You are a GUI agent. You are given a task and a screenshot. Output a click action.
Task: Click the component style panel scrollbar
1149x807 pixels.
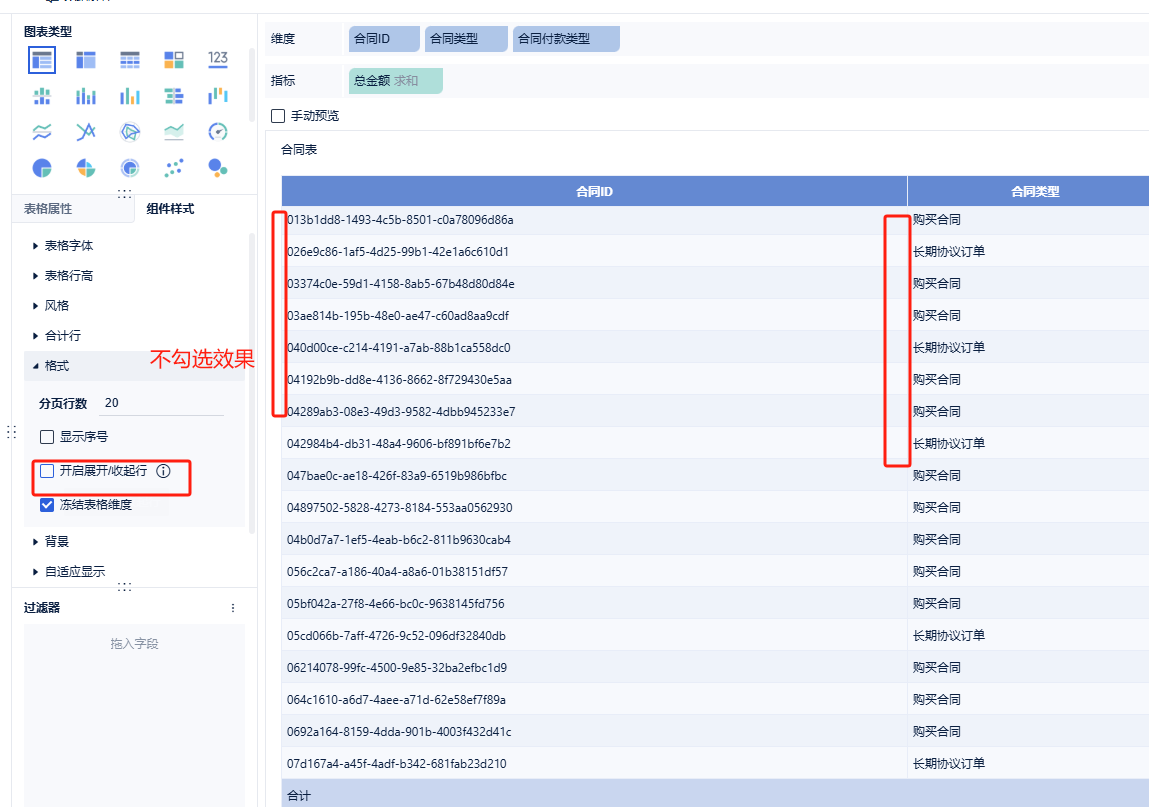click(252, 383)
